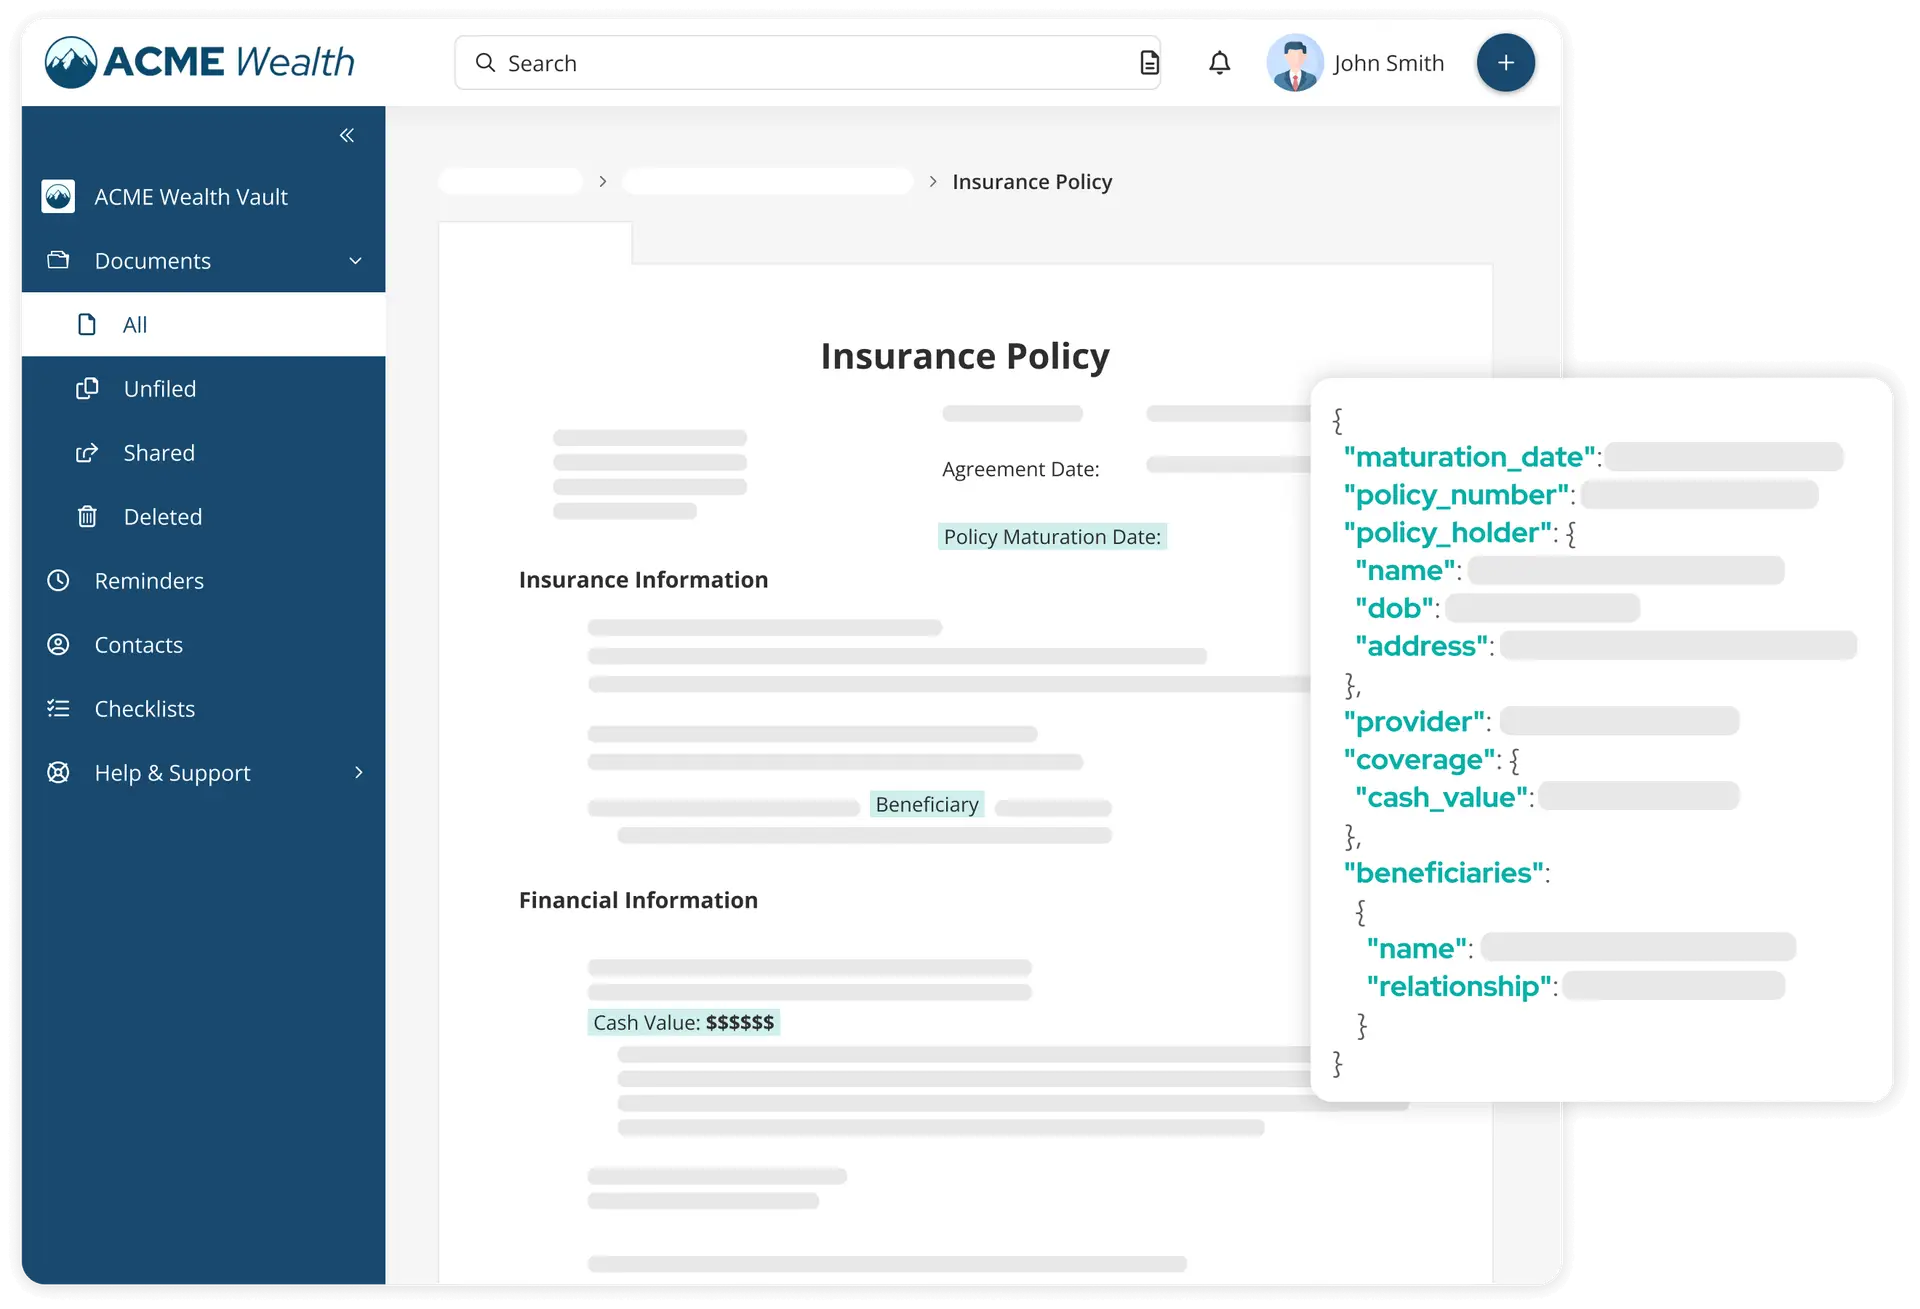Open notifications via the bell icon
1920x1309 pixels.
pyautogui.click(x=1220, y=62)
